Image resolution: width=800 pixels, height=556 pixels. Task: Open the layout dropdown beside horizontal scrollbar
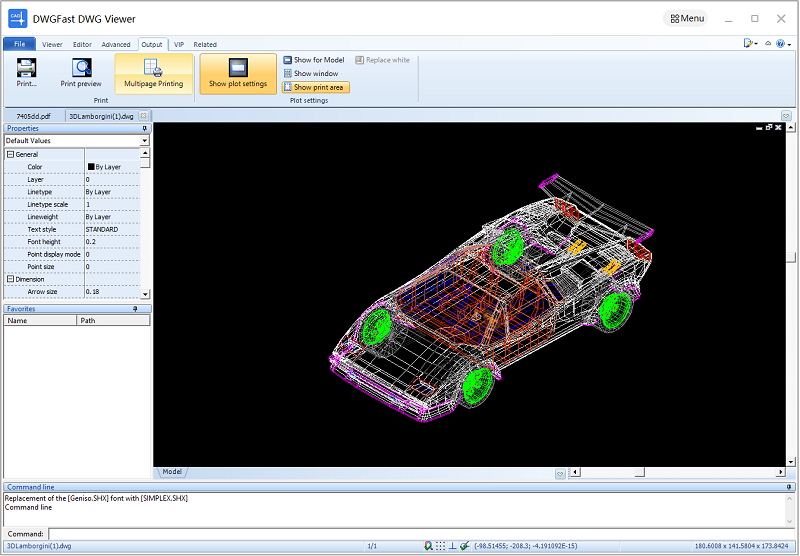tap(560, 474)
